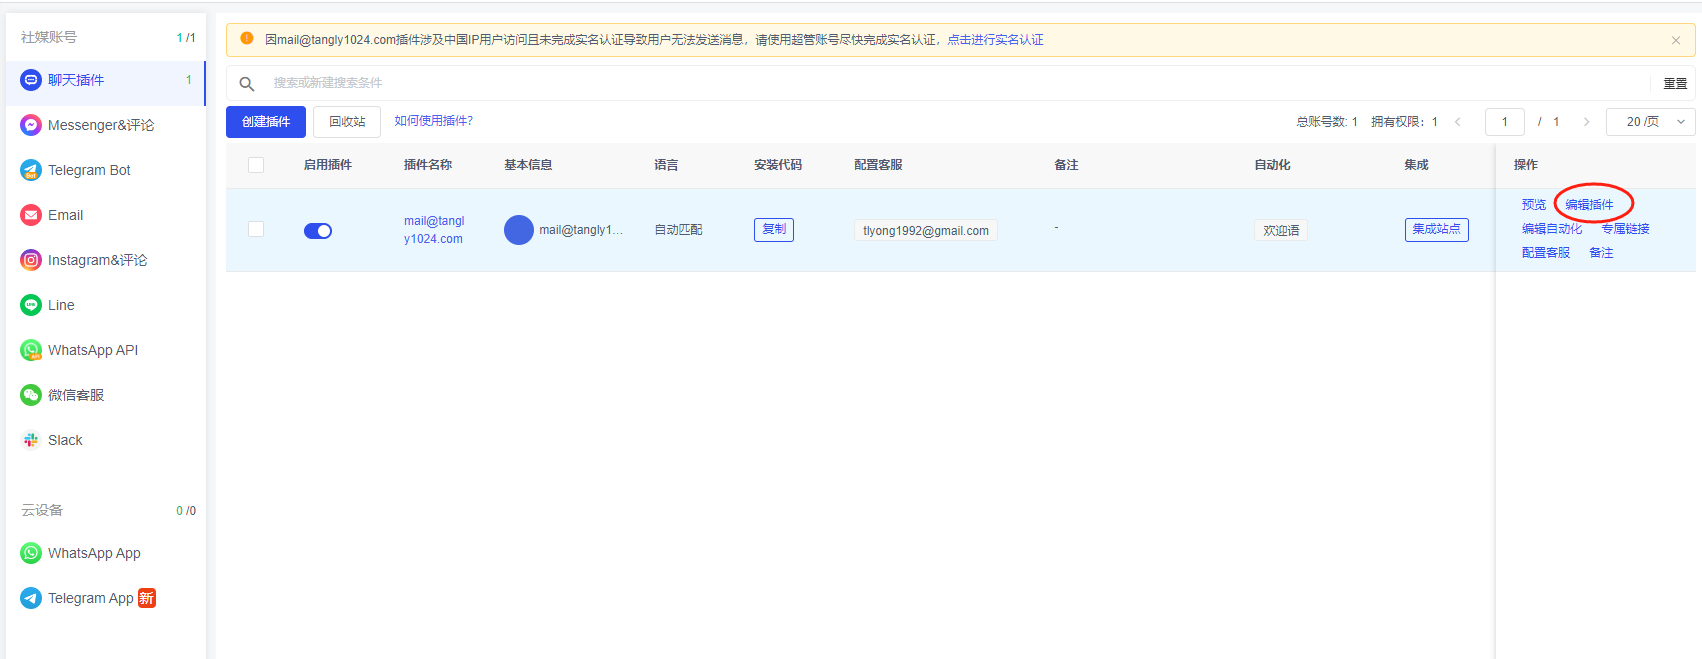
Task: Click the 预览 preview link
Action: 1534,204
